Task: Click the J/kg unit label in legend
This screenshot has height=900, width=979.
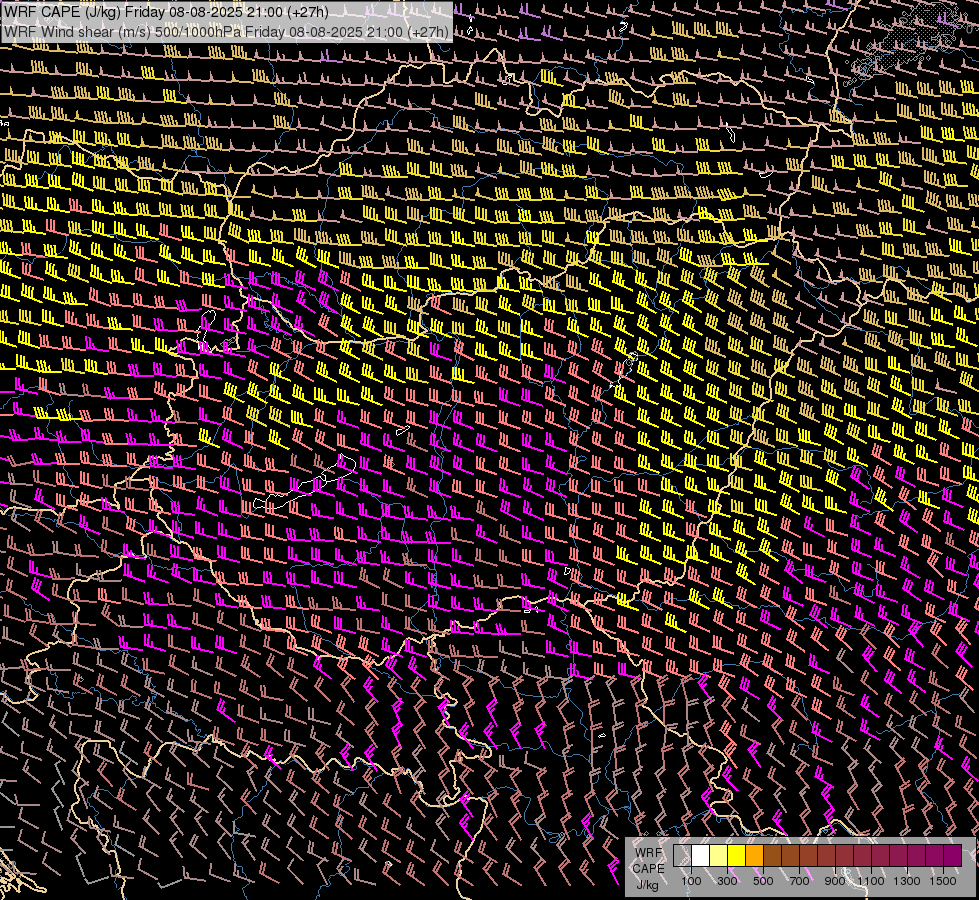Action: (x=647, y=885)
